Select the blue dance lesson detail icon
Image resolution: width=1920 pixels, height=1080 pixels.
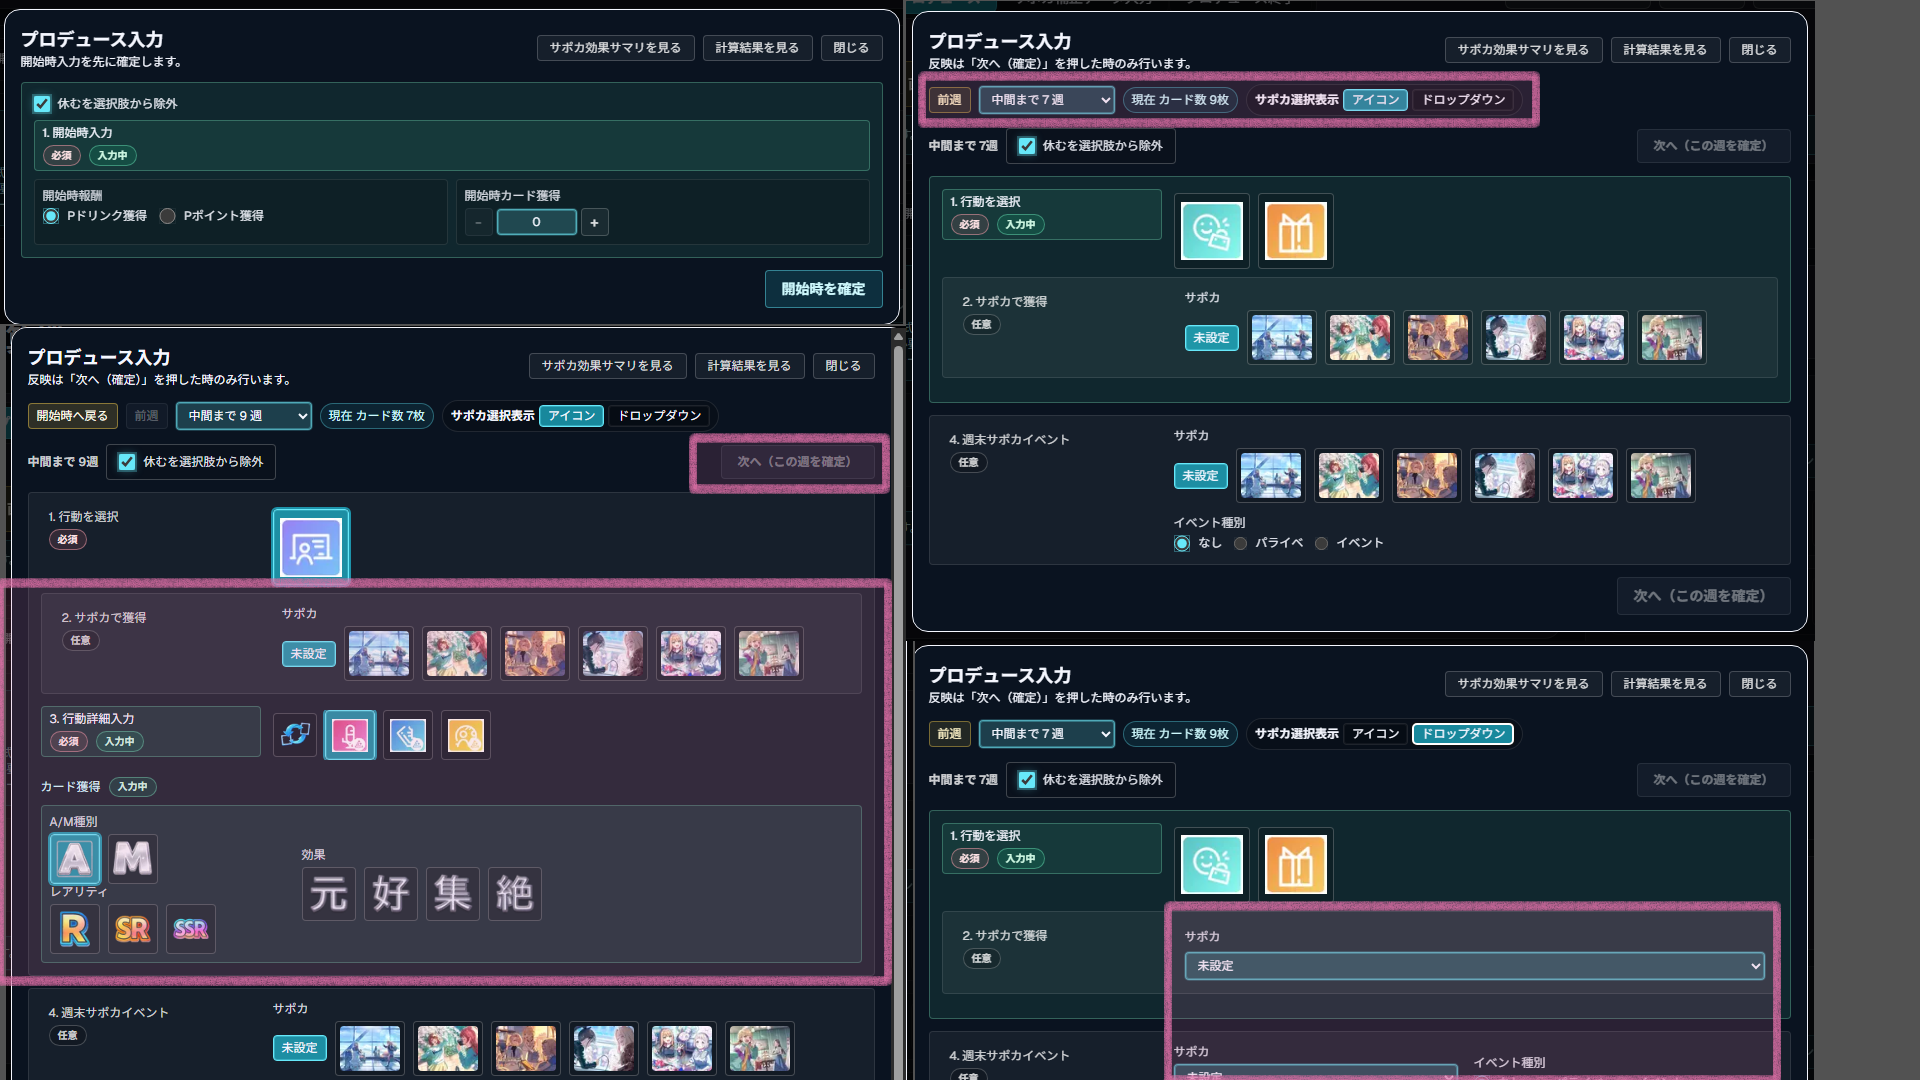point(408,735)
